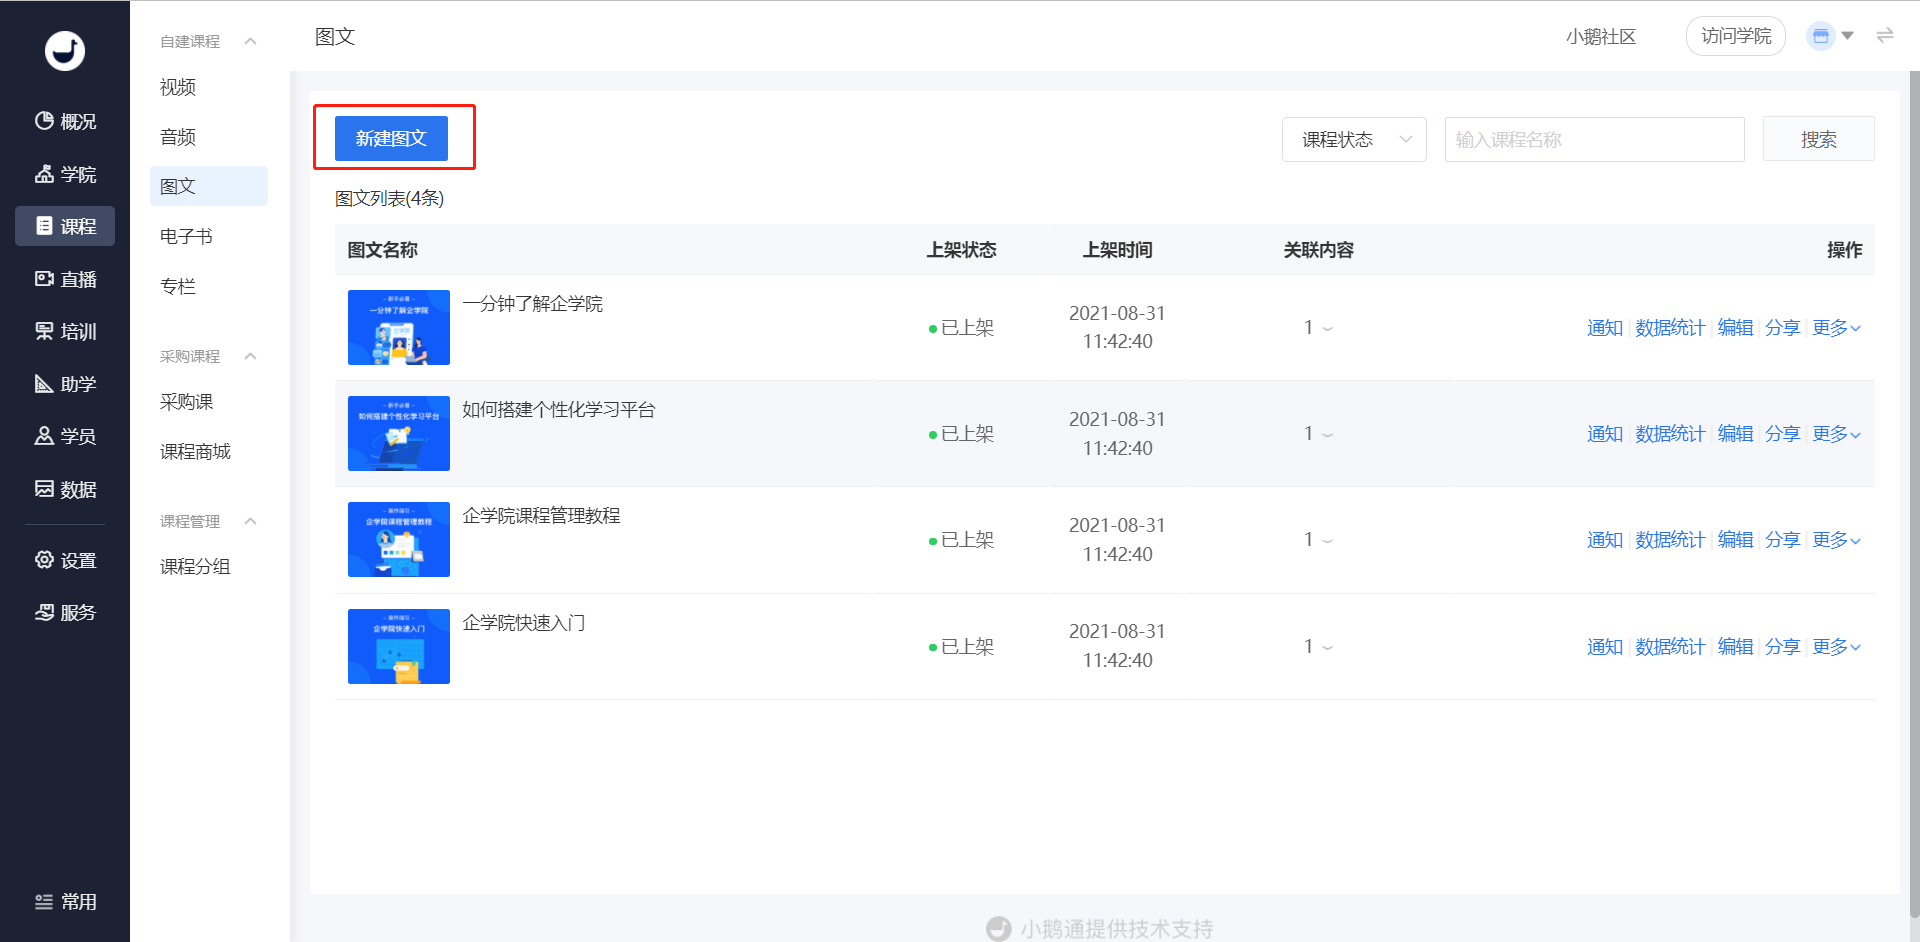Open the 课程状态 dropdown filter

pos(1354,139)
